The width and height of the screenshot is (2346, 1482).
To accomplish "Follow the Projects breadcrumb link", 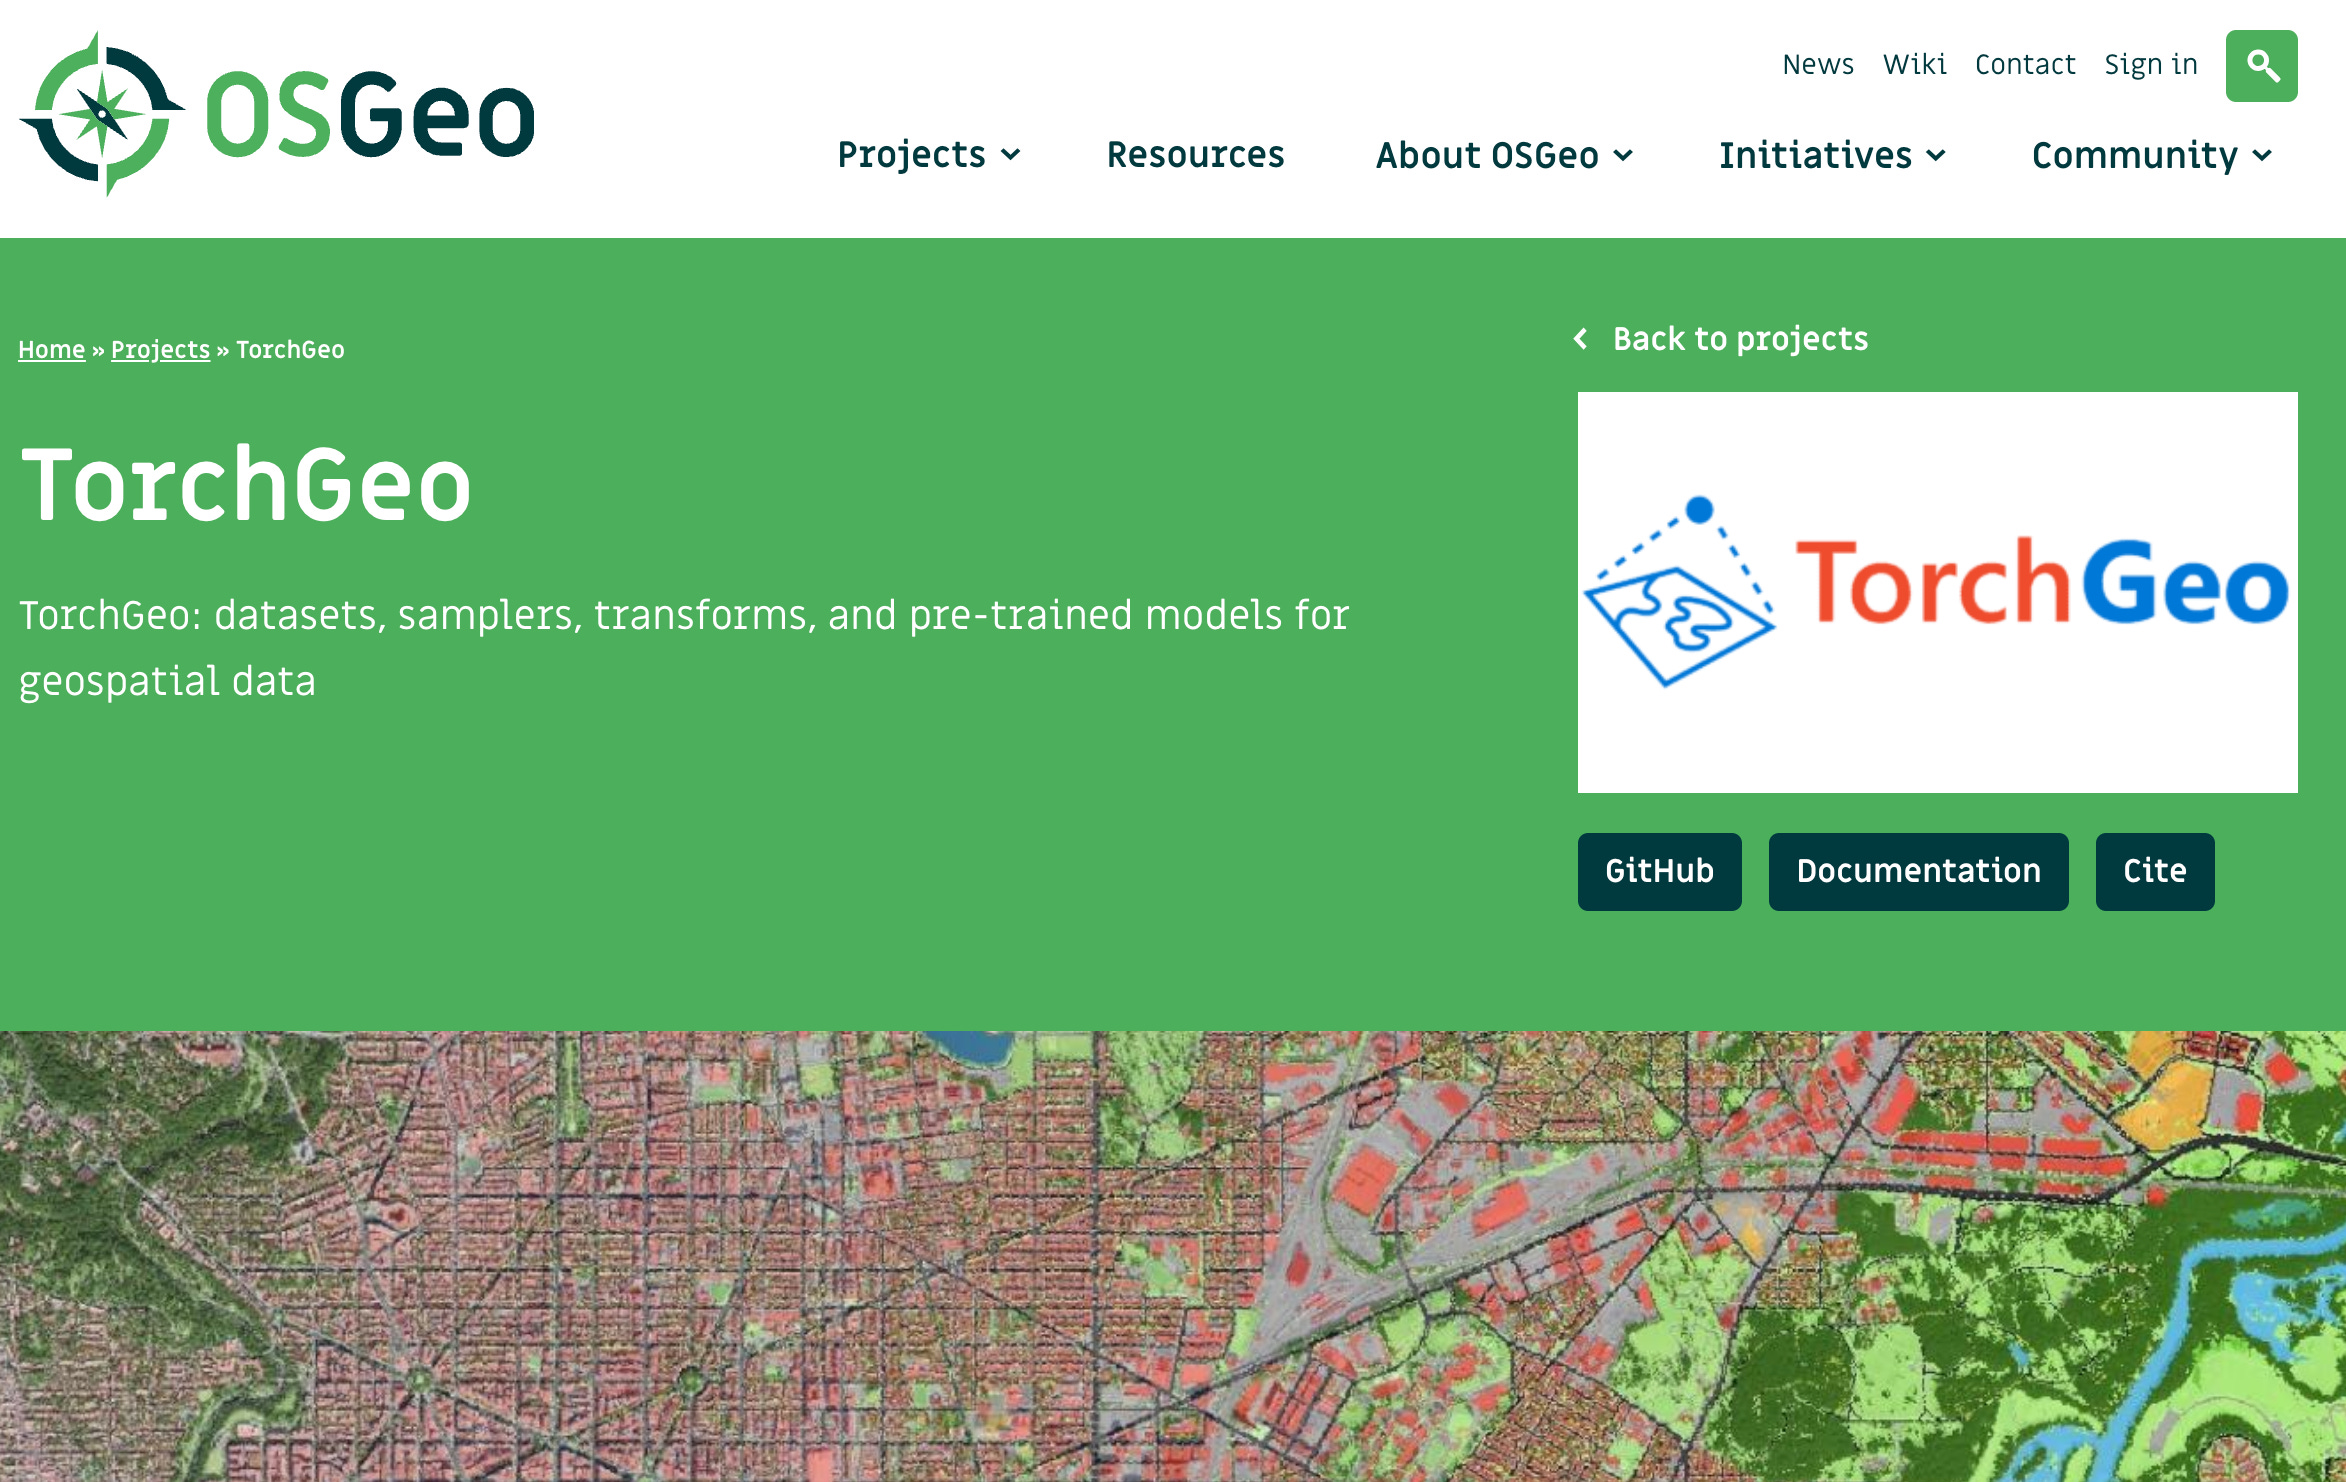I will (160, 350).
